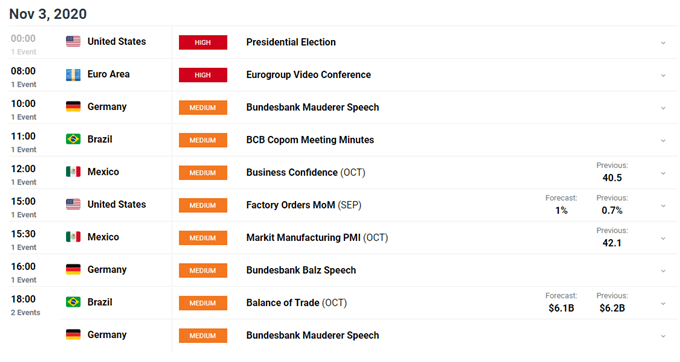Expand the Eurogroup Video Conference details
This screenshot has width=680, height=362.
[x=663, y=75]
